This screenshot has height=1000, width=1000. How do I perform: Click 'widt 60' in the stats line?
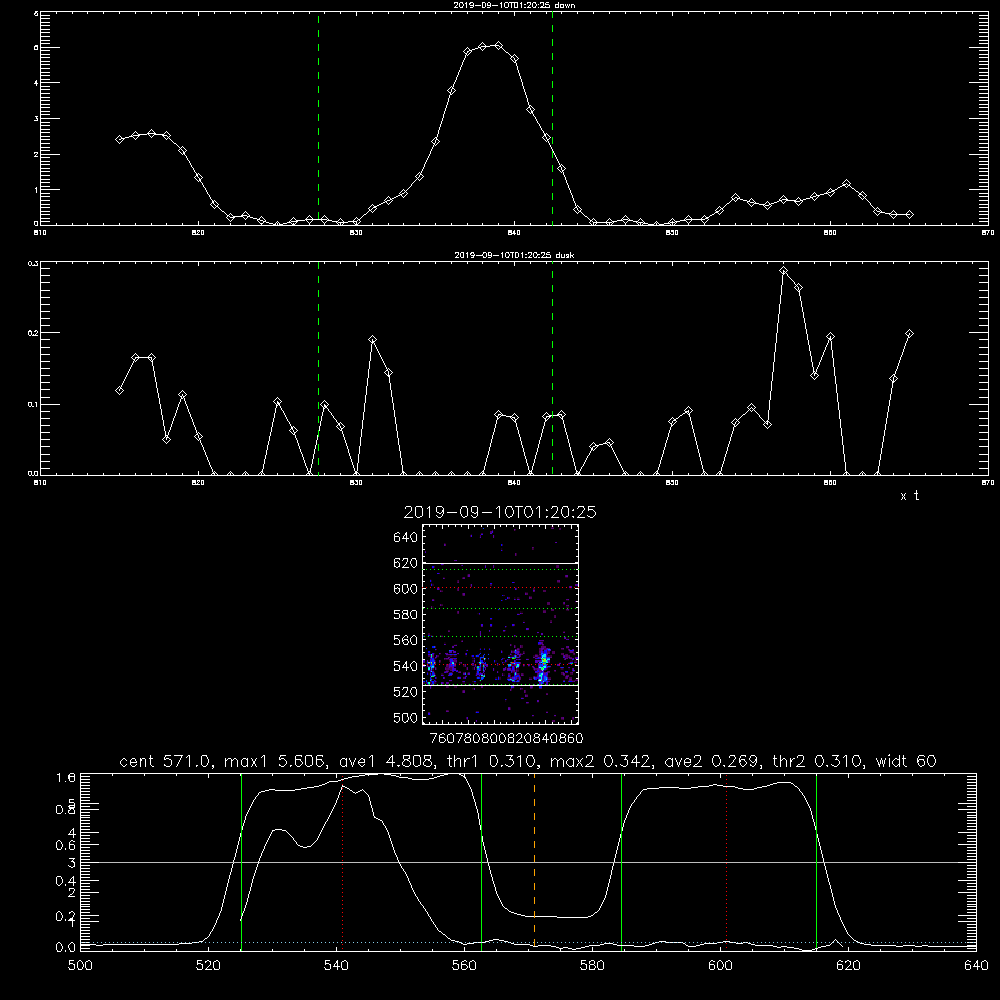point(906,761)
